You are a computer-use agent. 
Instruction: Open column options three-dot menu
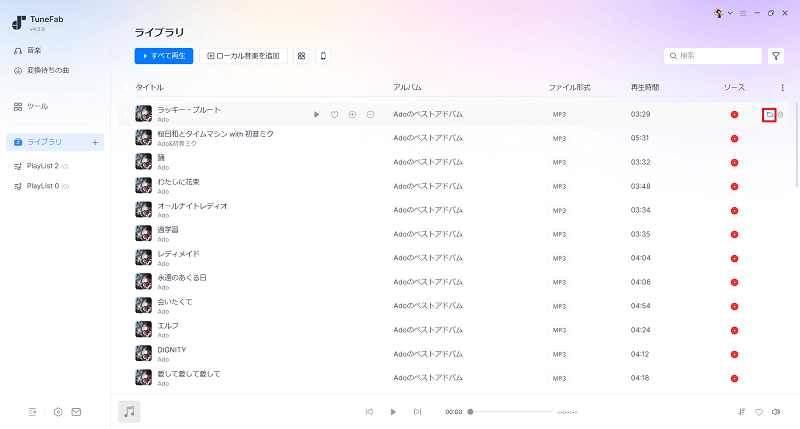(x=782, y=88)
